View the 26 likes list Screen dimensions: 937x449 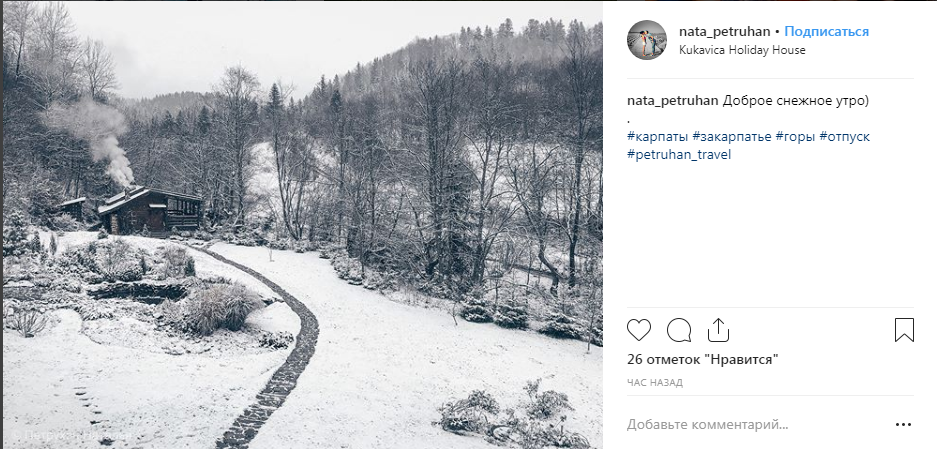pos(702,359)
